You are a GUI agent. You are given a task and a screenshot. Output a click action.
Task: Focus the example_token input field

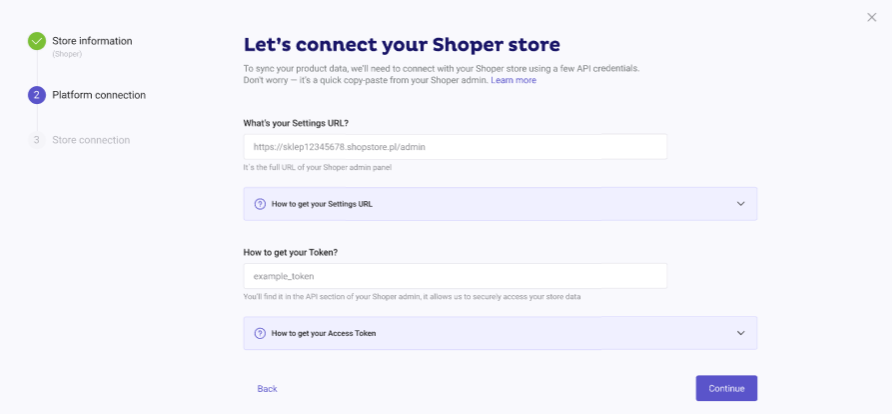[455, 276]
